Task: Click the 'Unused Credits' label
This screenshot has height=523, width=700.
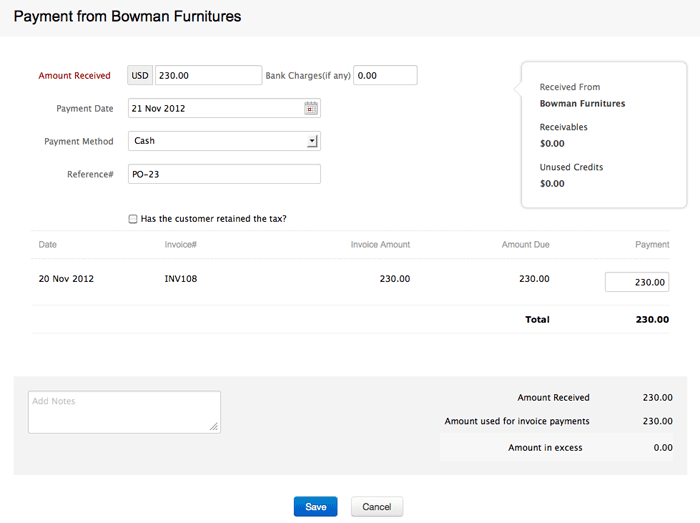Action: [571, 167]
